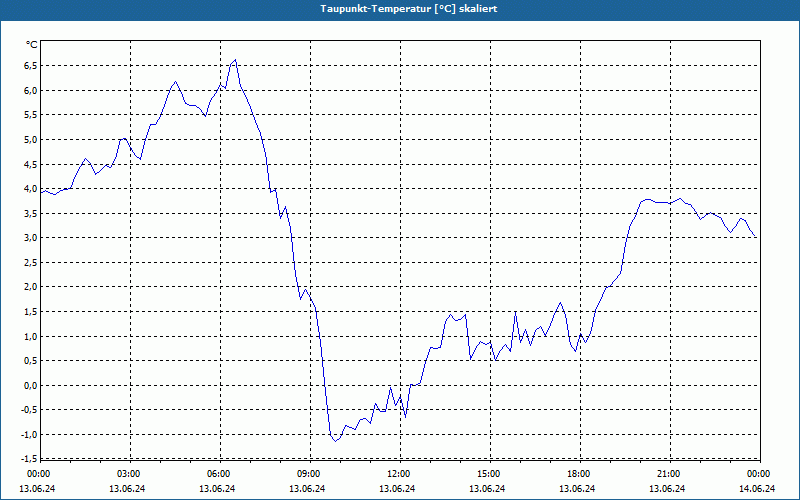Screen dimensions: 800x500
Task: Select the '13.06.24' date under 18:00
Action: (x=578, y=489)
